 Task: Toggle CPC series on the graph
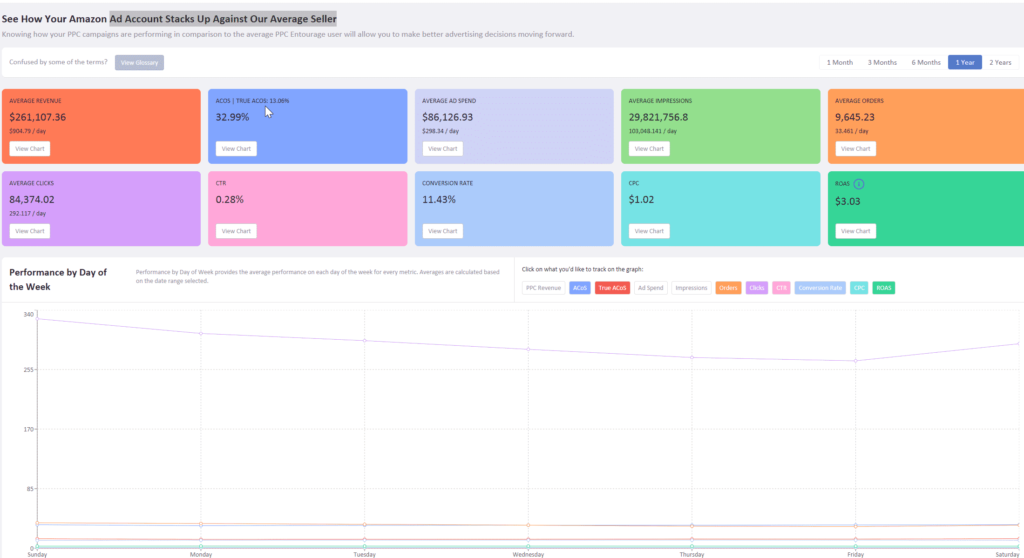click(x=859, y=288)
